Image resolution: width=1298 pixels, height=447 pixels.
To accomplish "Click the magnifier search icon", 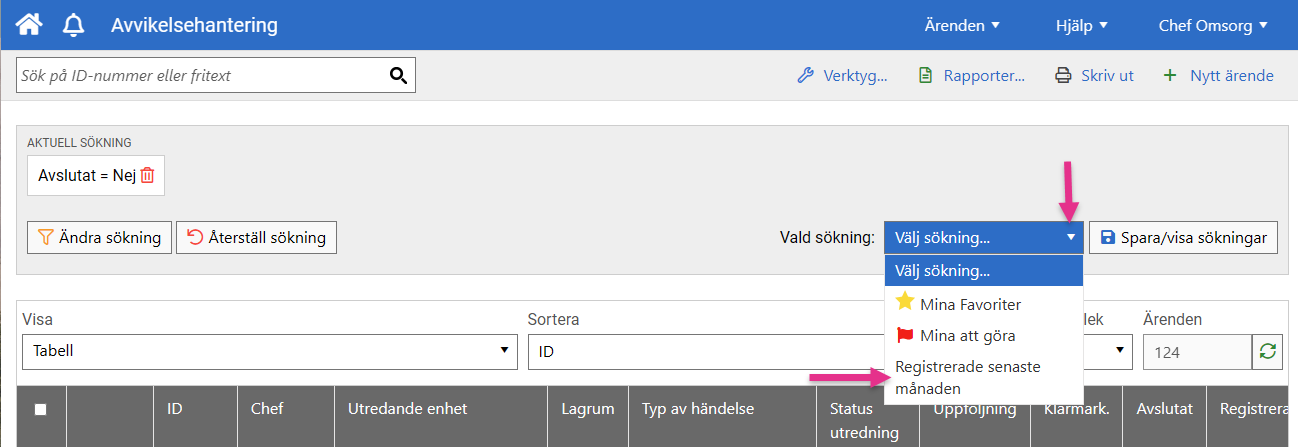I will [398, 75].
